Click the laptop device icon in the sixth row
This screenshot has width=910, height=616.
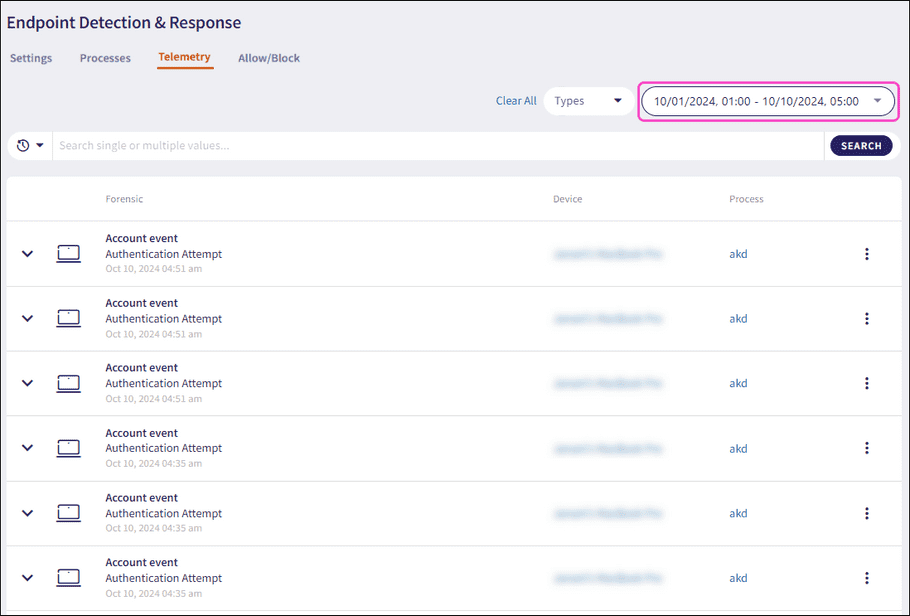click(x=68, y=578)
